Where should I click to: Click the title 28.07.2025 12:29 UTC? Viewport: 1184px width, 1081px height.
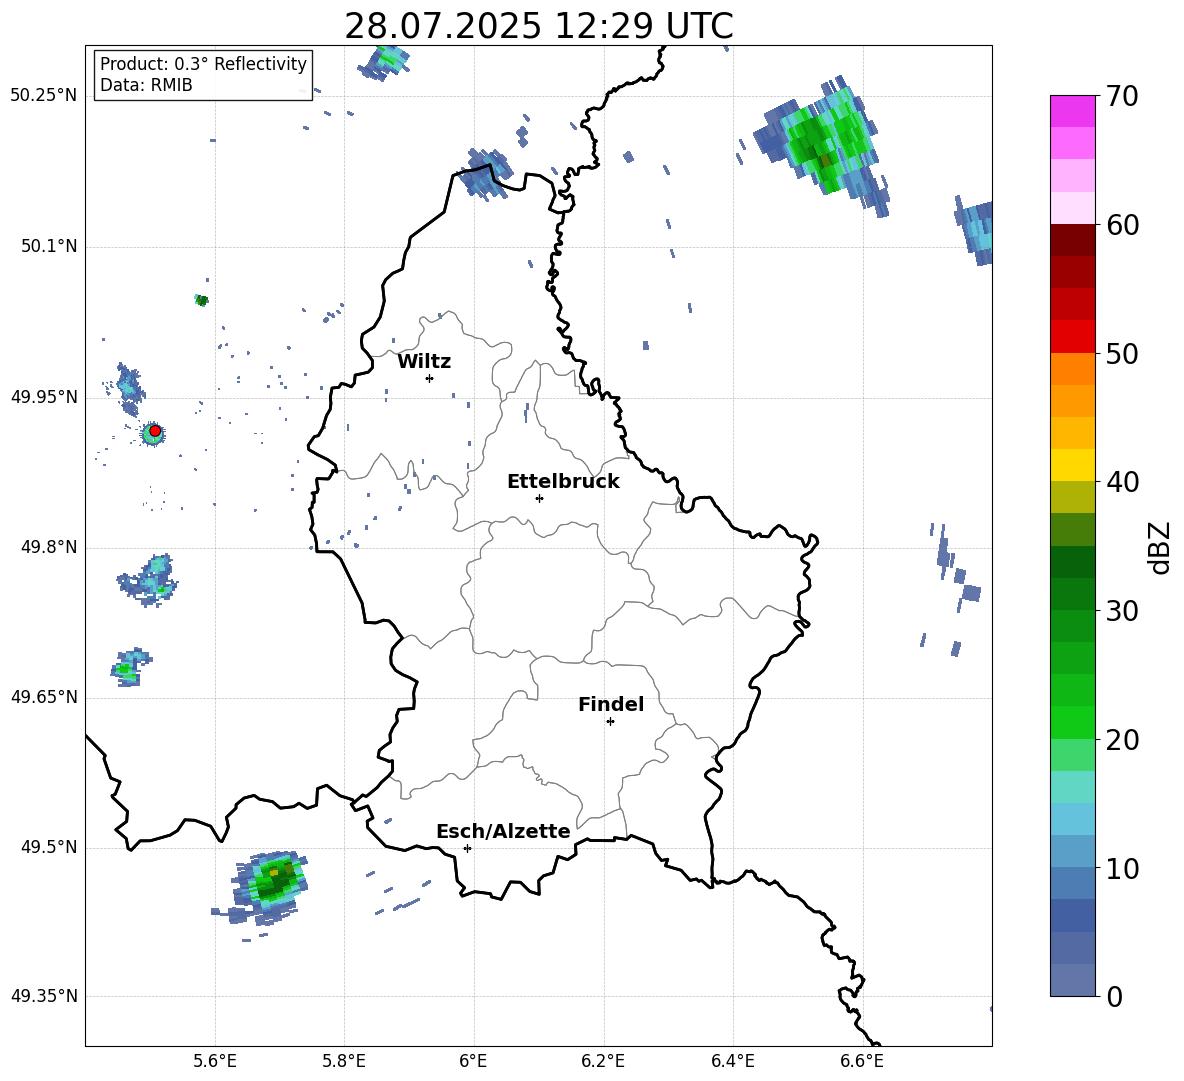coord(538,26)
